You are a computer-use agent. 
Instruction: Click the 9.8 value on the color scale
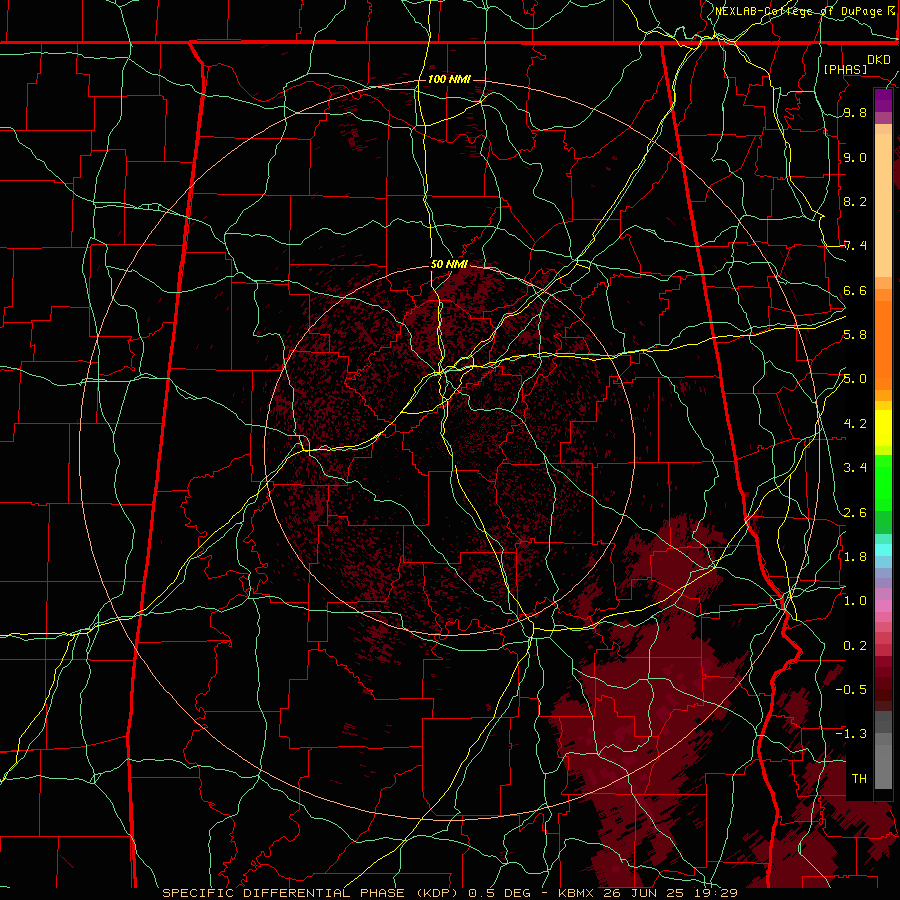855,112
